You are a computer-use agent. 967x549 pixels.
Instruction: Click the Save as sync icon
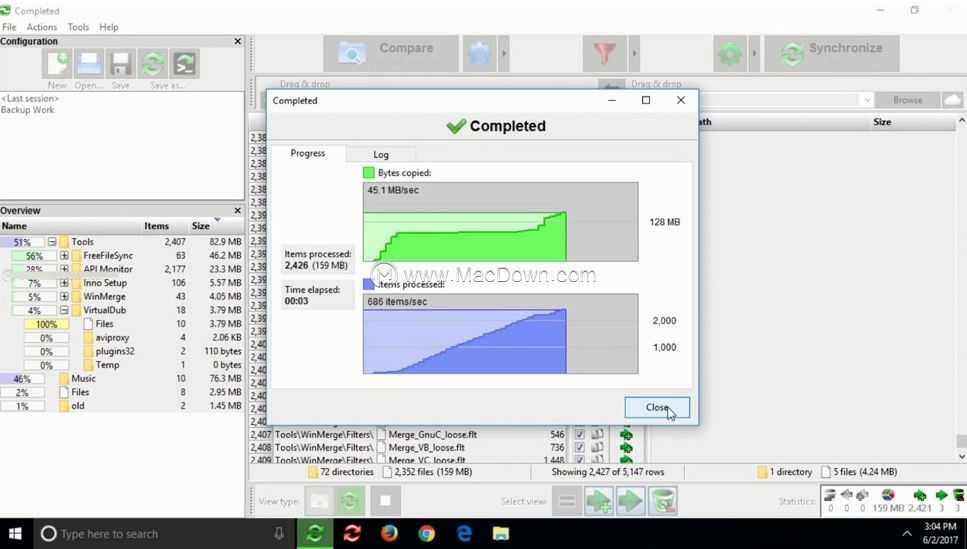(153, 64)
